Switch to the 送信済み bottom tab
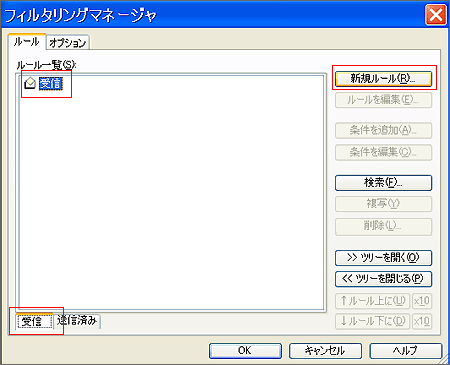This screenshot has height=365, width=450. [77, 321]
